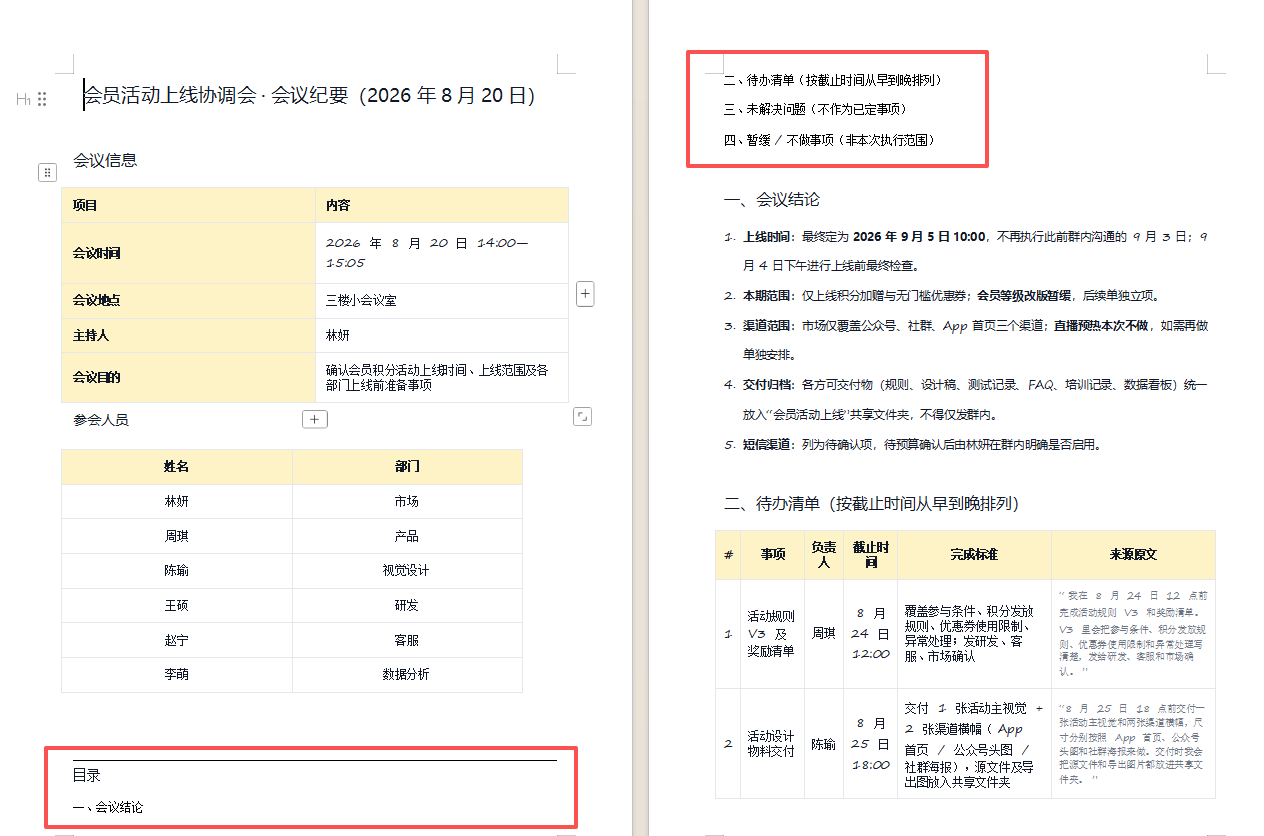Click the completion criteria cell starting 交付 1 张活动主视觉

coord(974,743)
